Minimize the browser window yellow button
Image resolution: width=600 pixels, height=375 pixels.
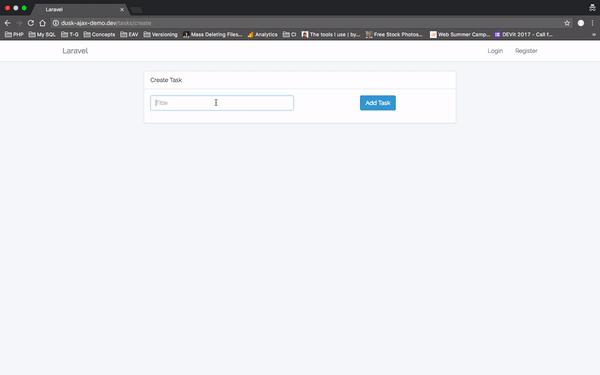16,8
